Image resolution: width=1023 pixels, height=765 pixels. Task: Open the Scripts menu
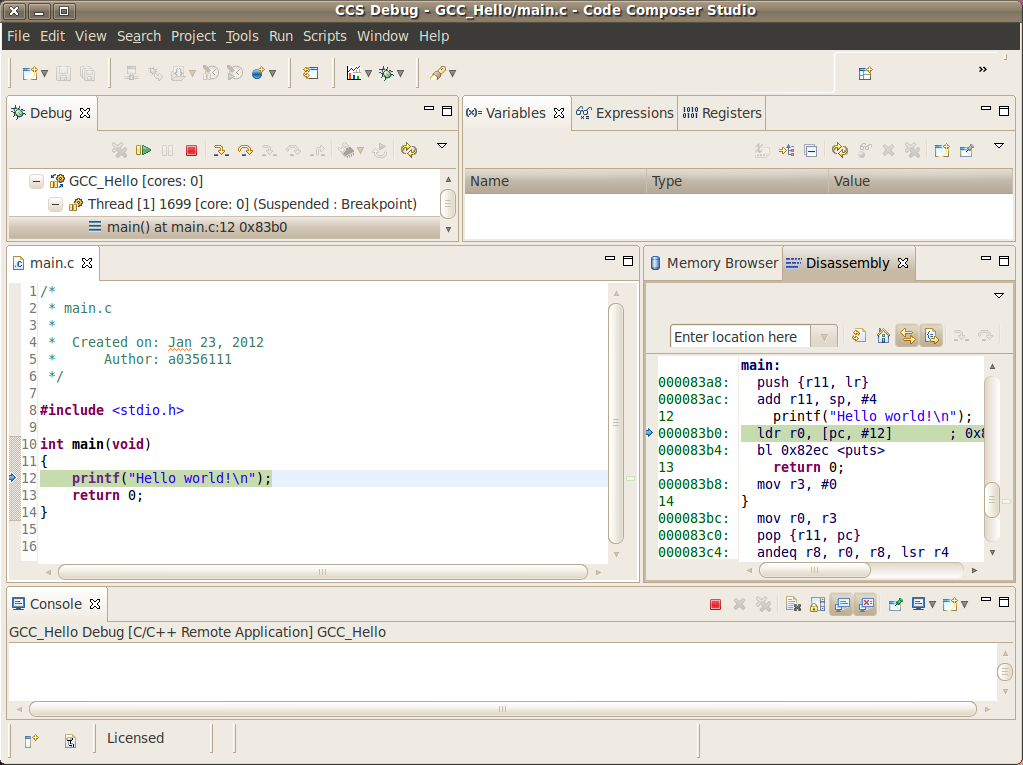324,35
